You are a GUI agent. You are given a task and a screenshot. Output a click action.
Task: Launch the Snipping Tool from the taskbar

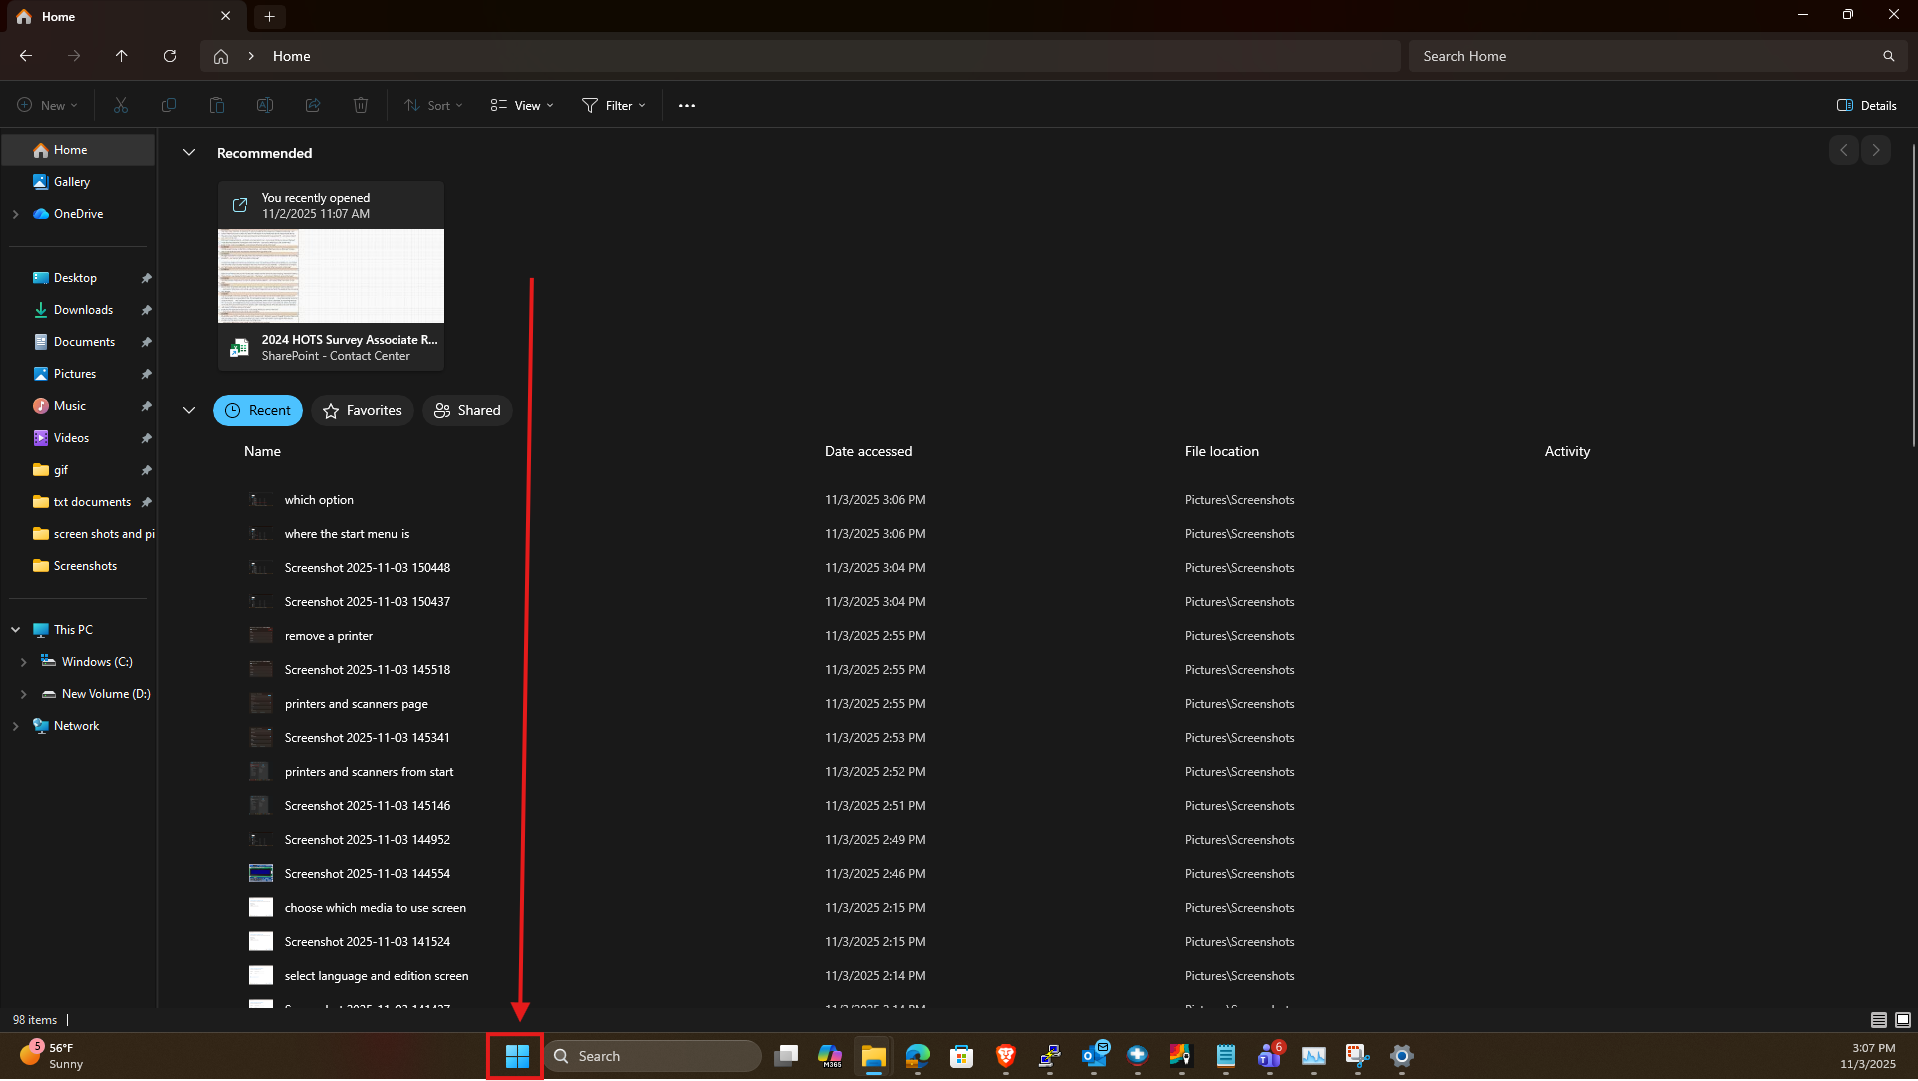[x=1356, y=1056]
